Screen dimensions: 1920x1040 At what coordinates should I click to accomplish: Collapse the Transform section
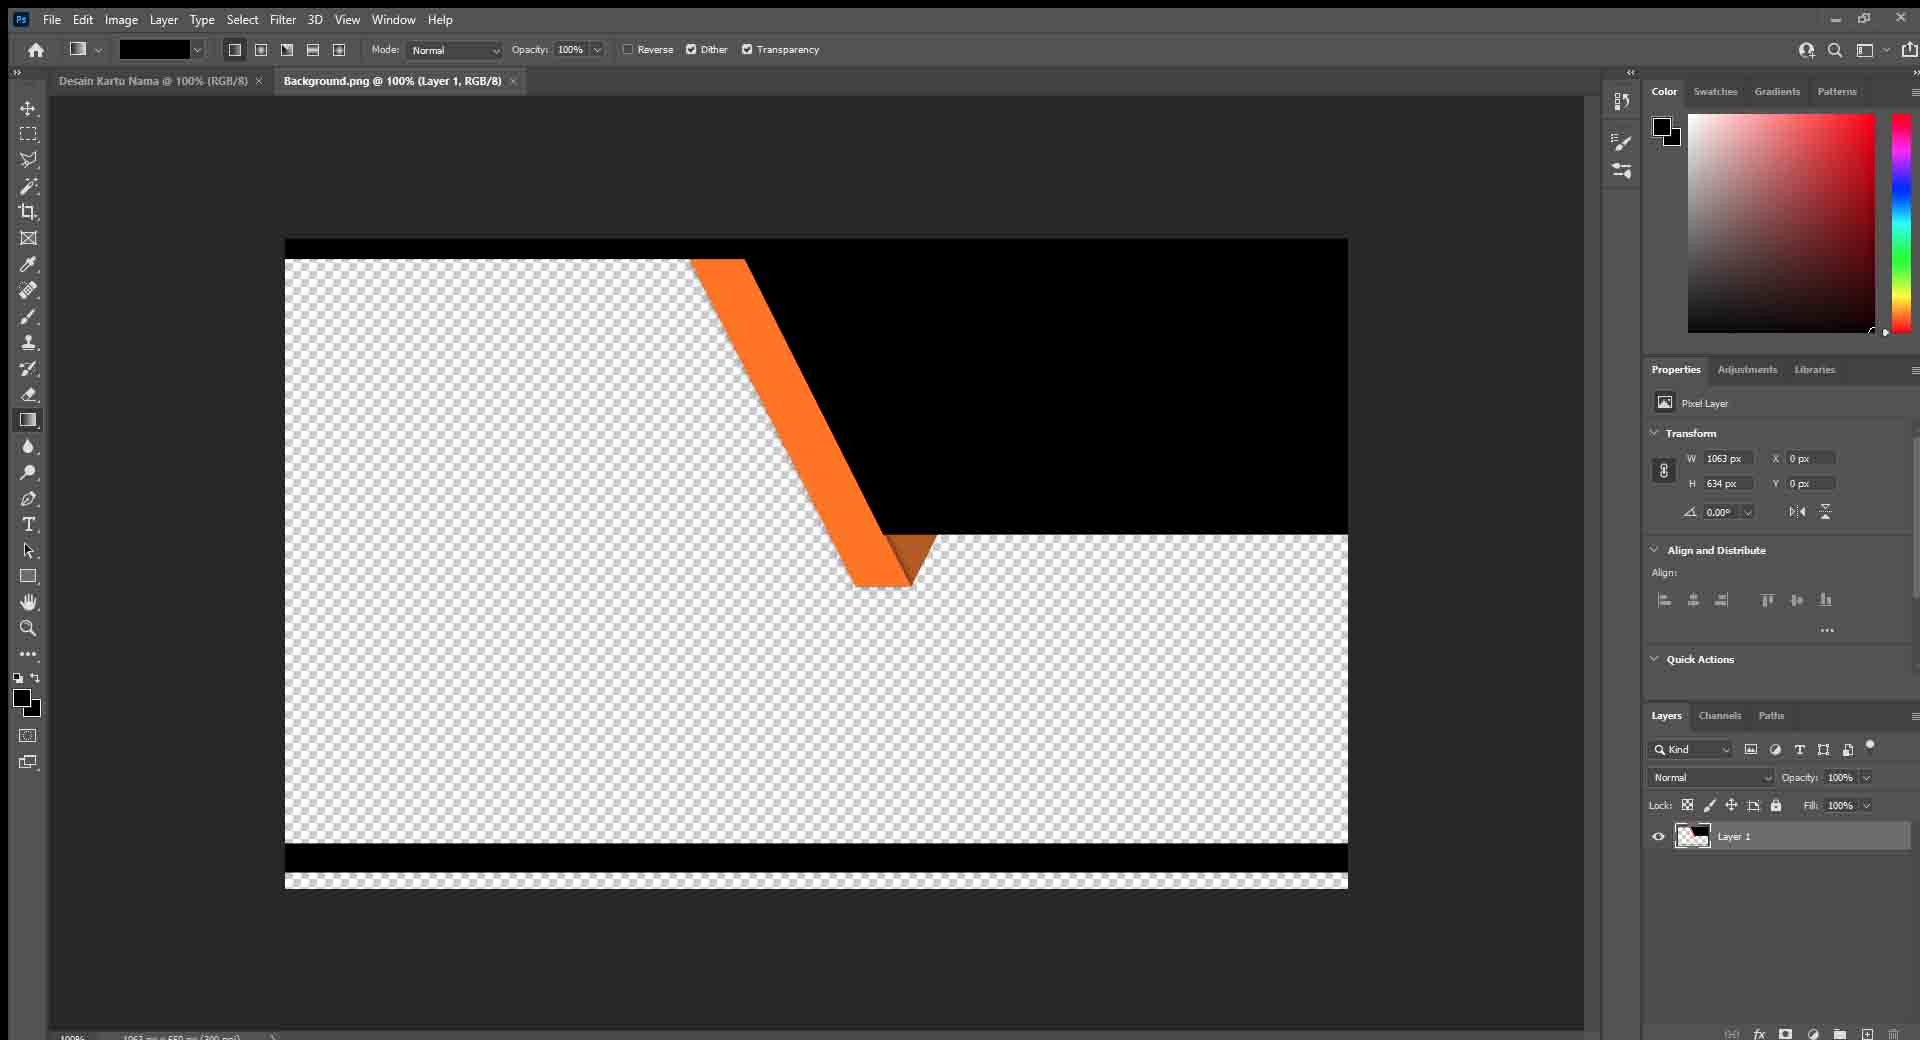point(1654,433)
